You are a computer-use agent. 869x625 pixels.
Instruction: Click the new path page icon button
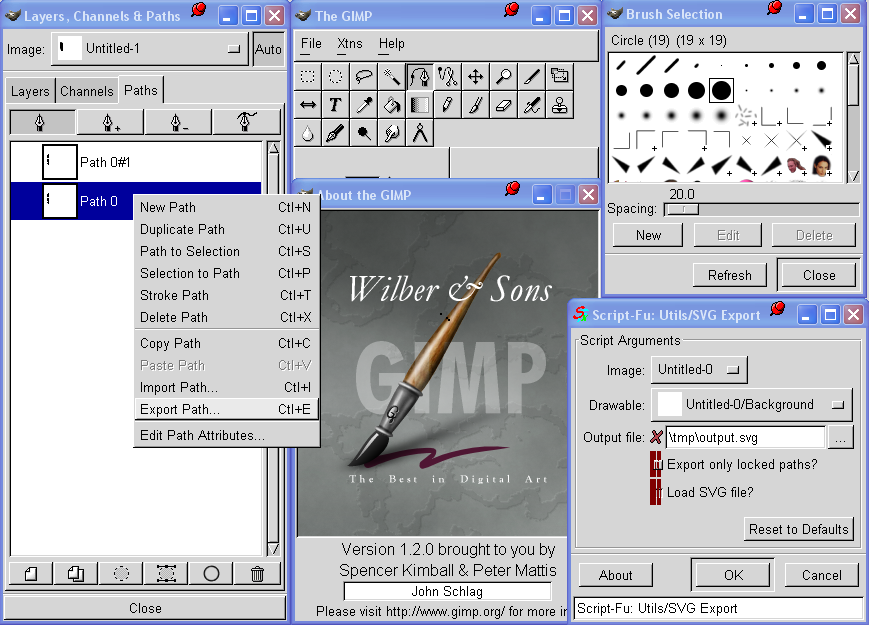pyautogui.click(x=31, y=573)
